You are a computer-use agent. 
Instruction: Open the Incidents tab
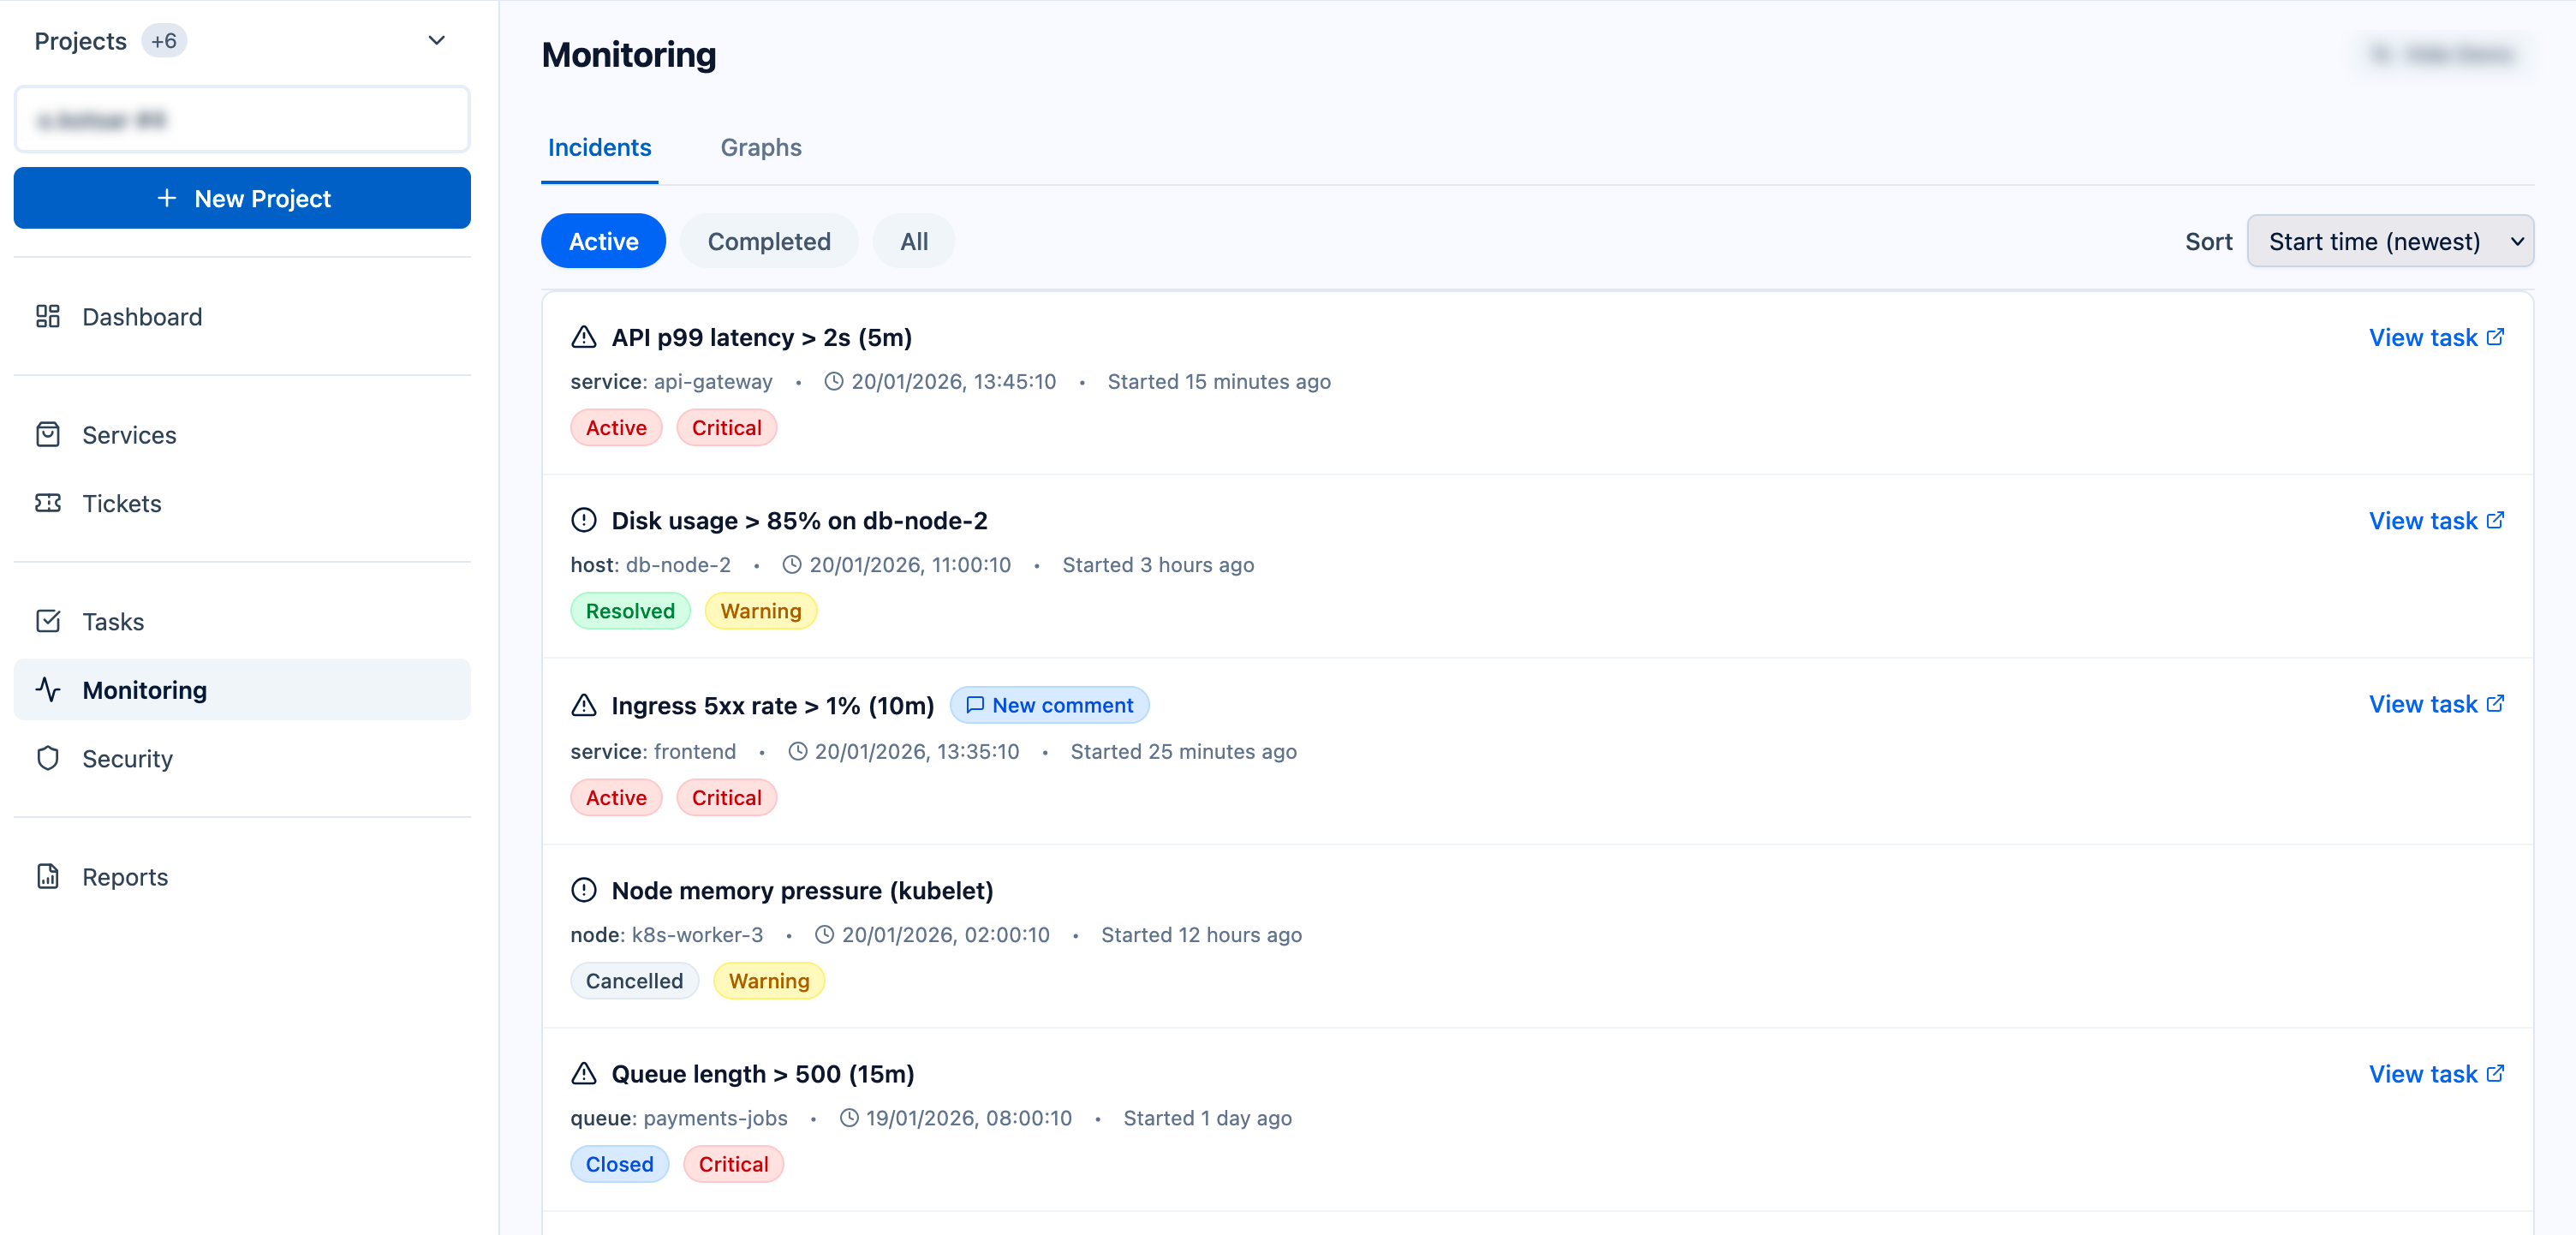(x=599, y=148)
